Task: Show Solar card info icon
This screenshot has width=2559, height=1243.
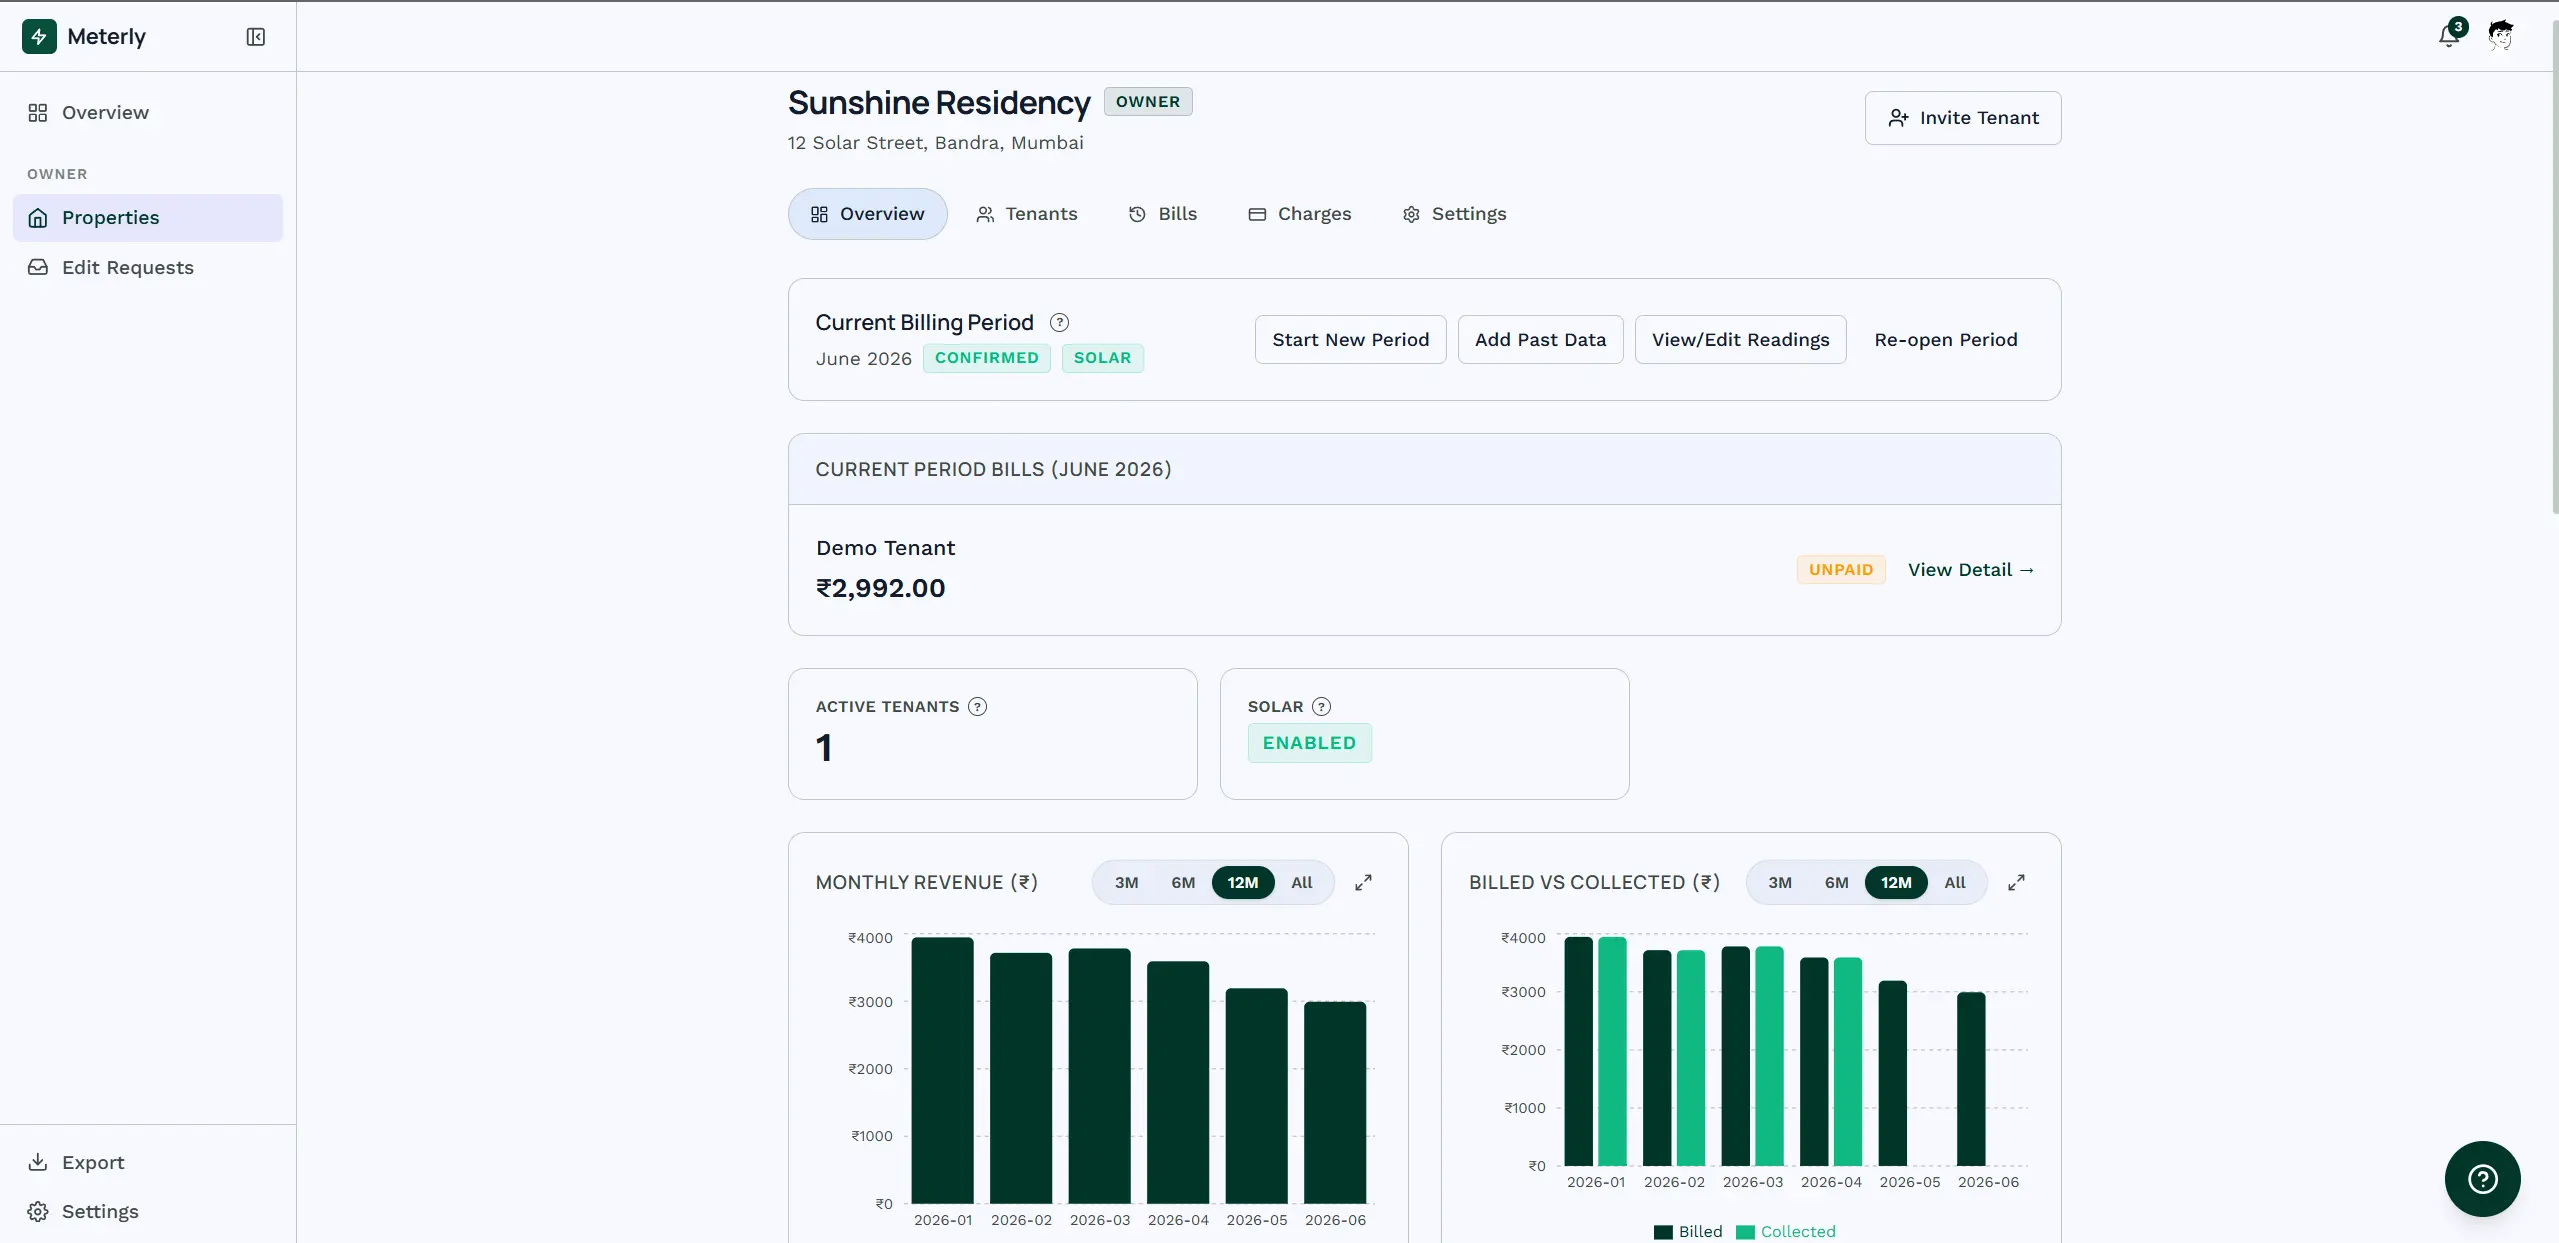Action: [1321, 706]
